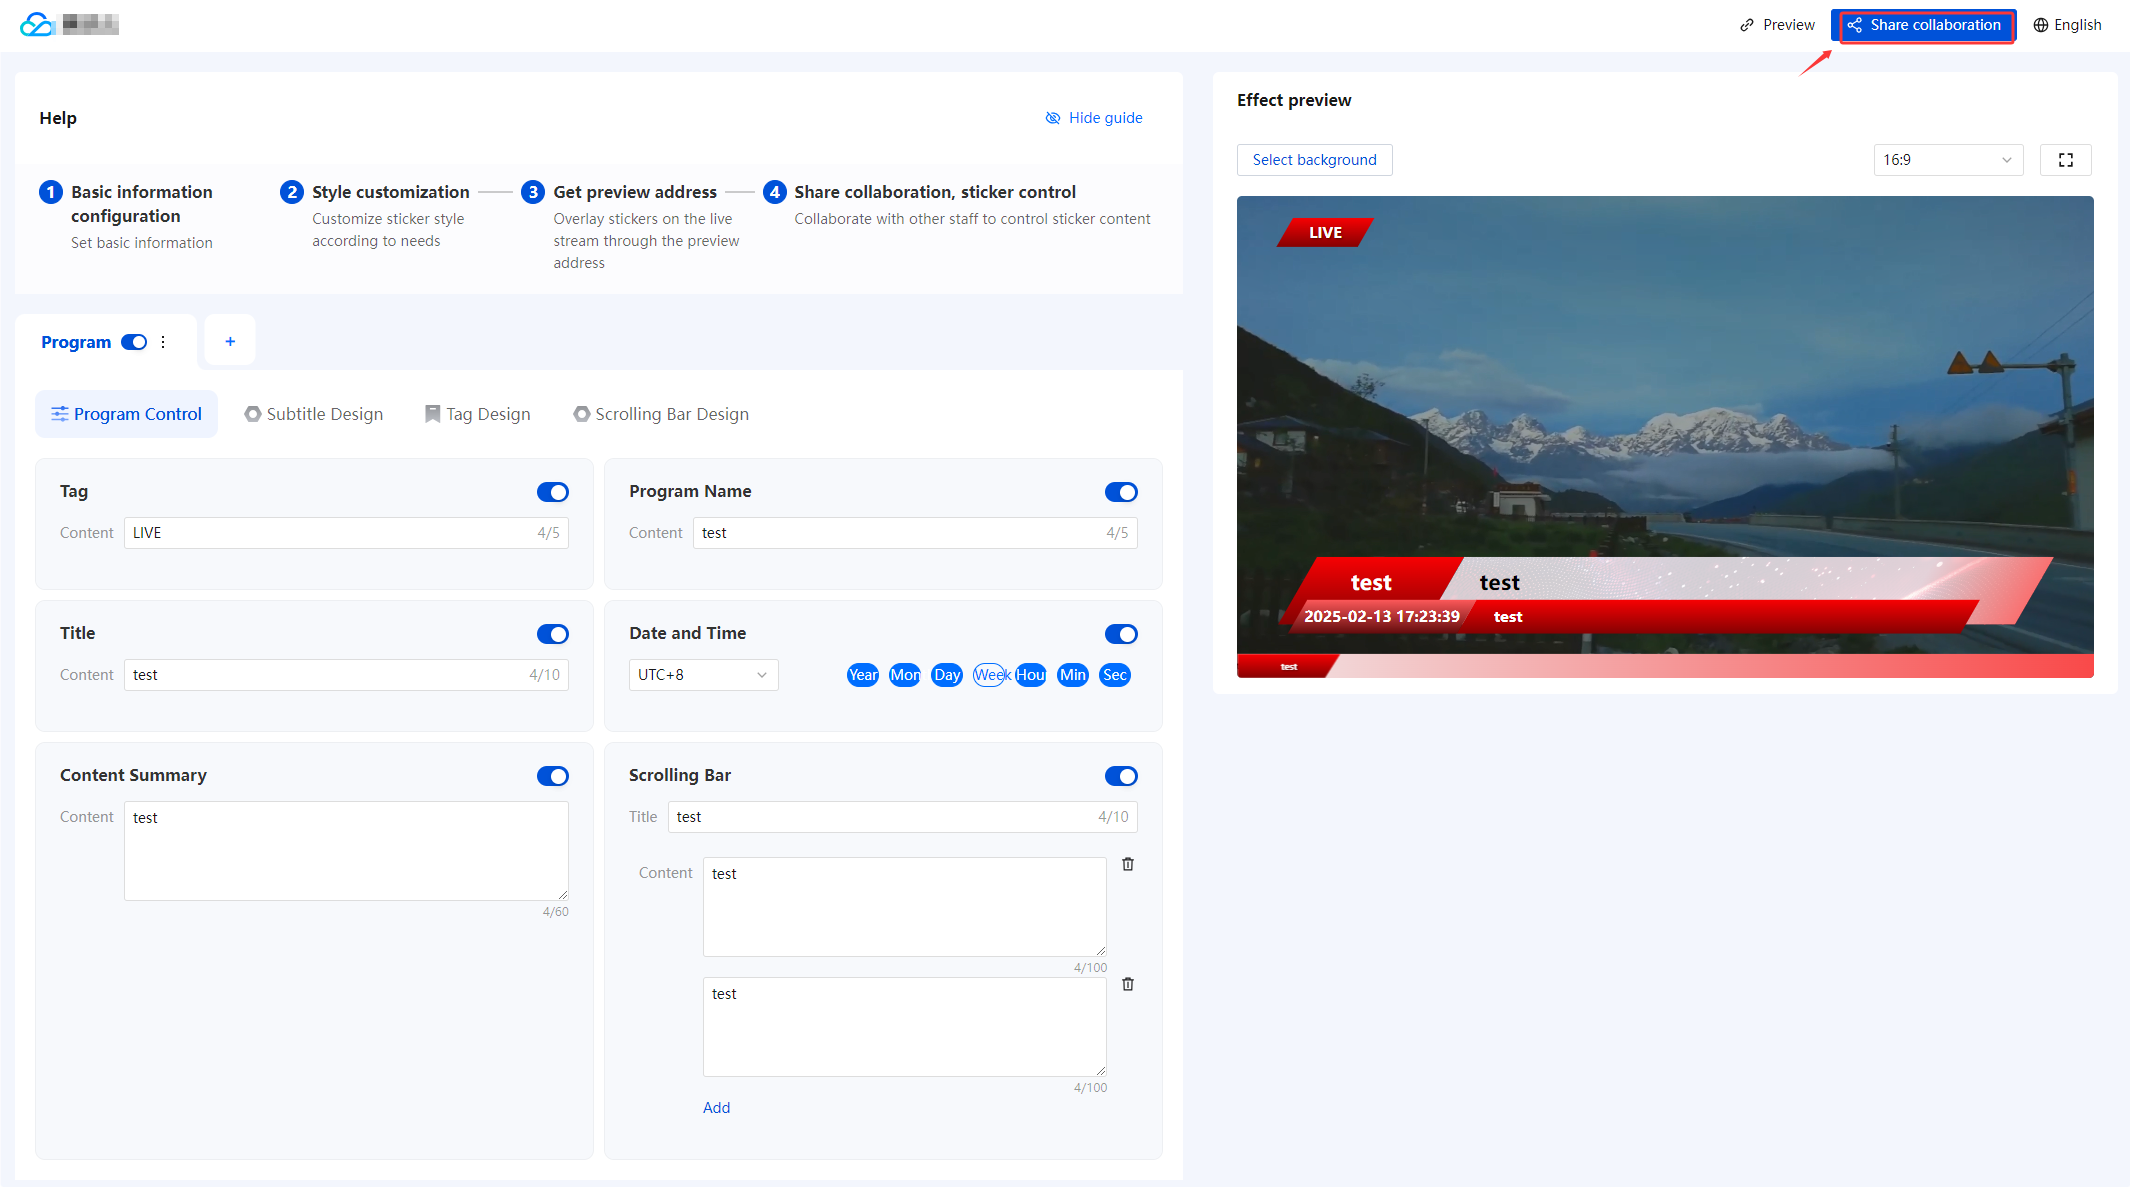Switch to the Subtitle Design tab

(x=314, y=414)
